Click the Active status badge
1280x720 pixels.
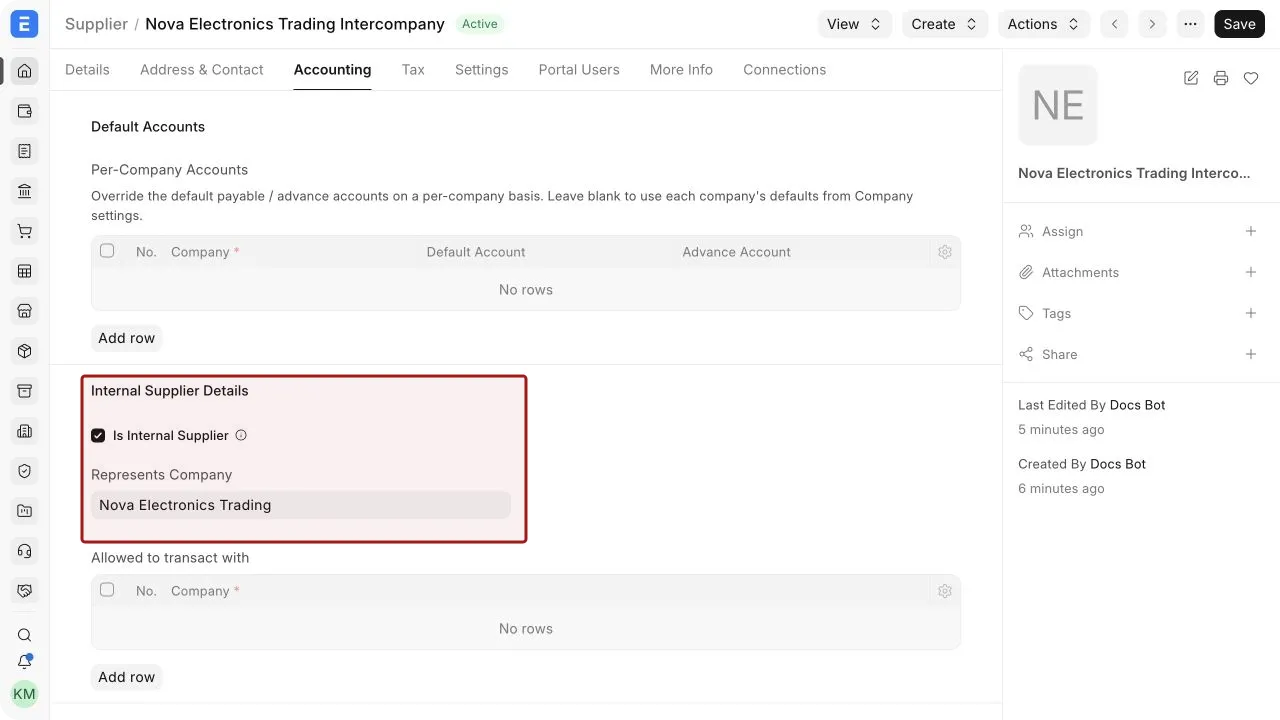[480, 24]
